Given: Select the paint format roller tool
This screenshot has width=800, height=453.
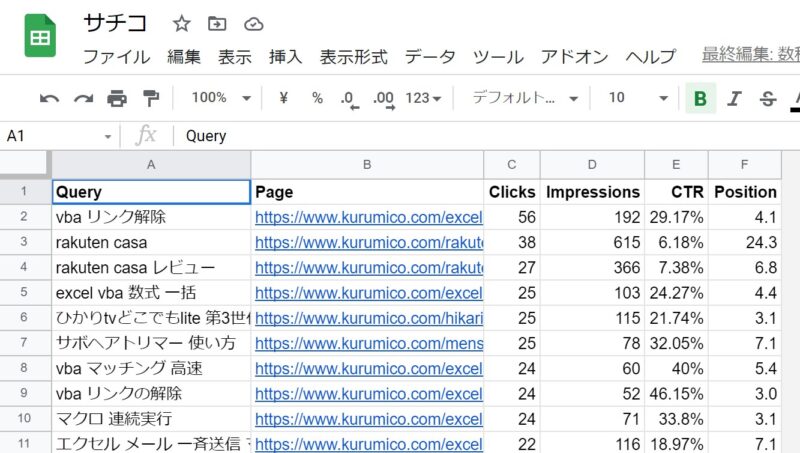Looking at the screenshot, I should [151, 98].
